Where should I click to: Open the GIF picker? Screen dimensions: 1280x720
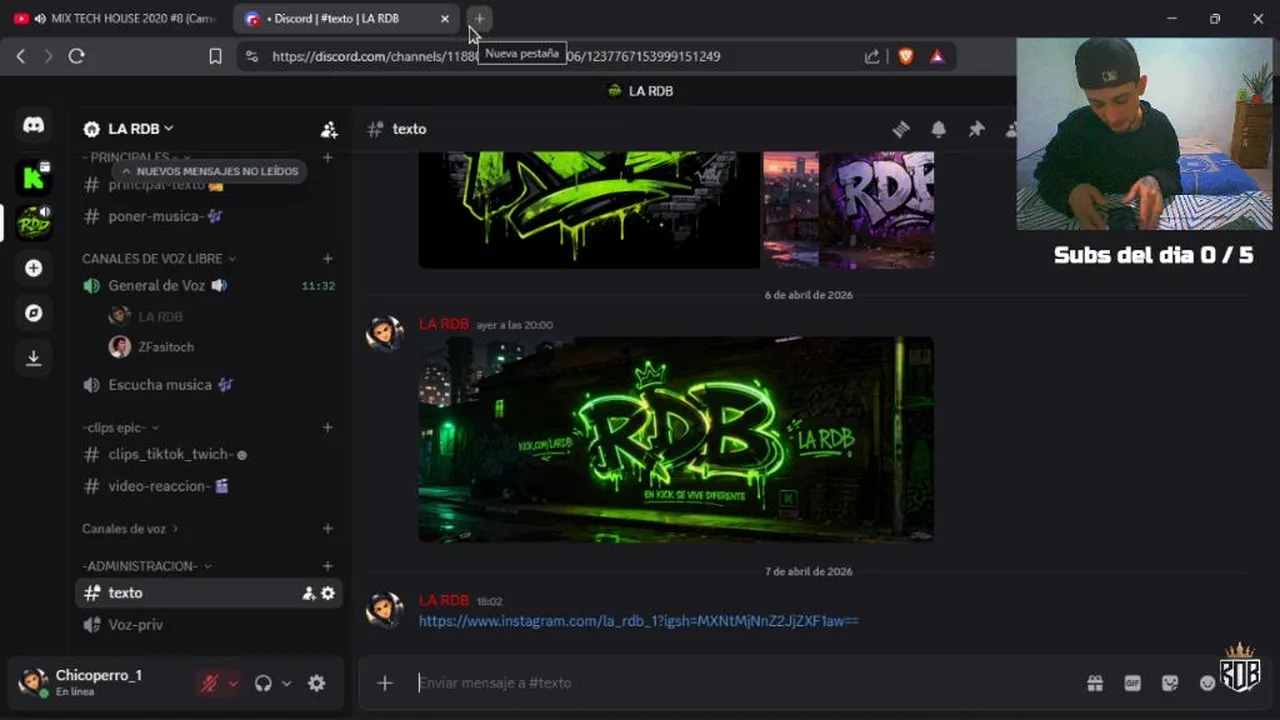1132,683
